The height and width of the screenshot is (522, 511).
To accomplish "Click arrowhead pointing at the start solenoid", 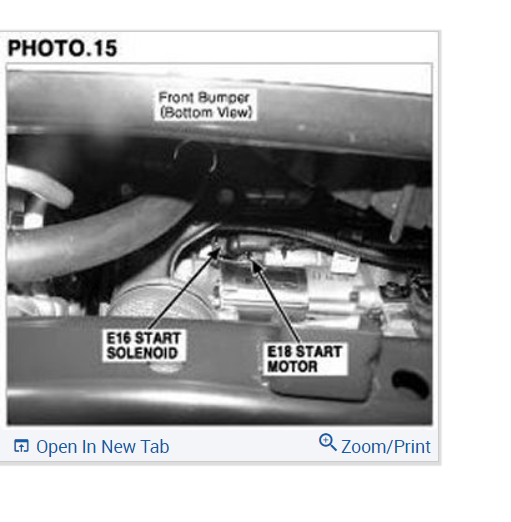I will pyautogui.click(x=215, y=253).
